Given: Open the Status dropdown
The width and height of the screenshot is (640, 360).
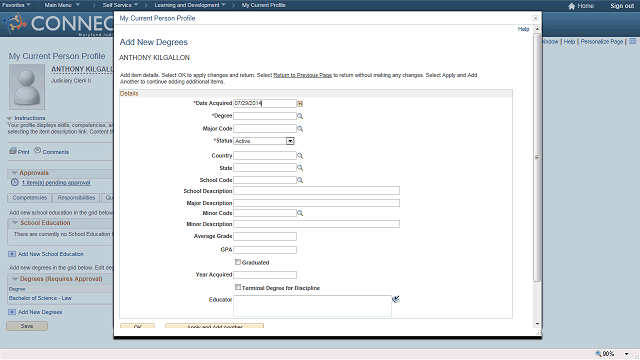Looking at the screenshot, I should point(290,141).
